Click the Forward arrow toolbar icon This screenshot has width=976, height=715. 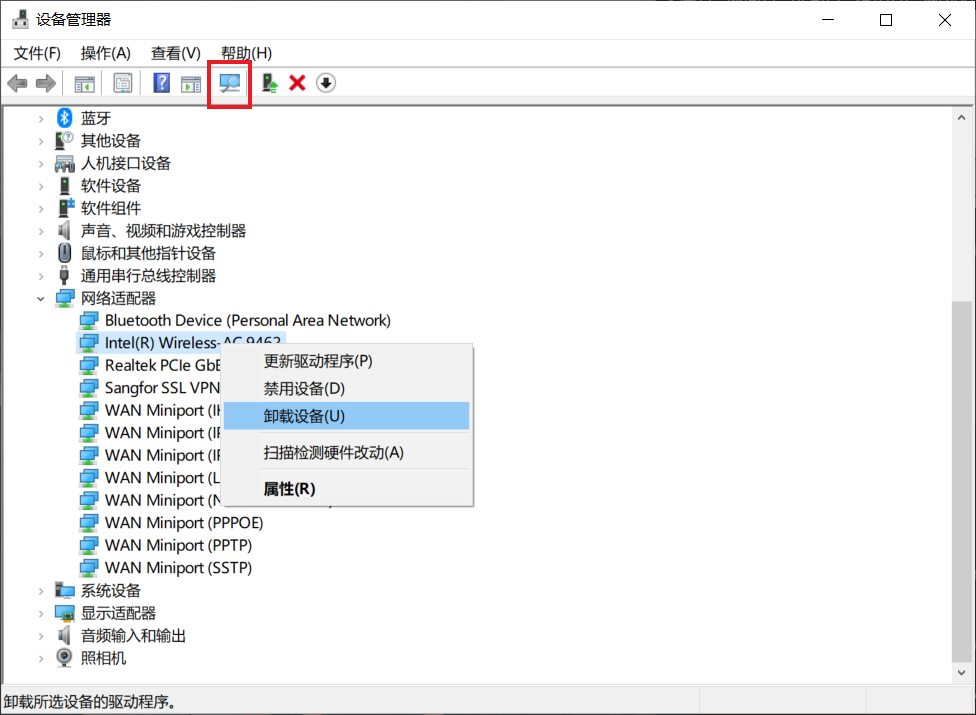(x=46, y=83)
